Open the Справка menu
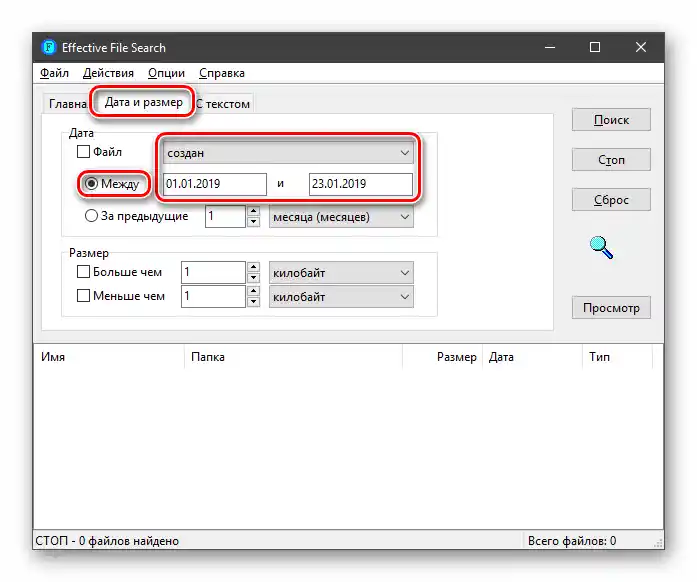The width and height of the screenshot is (697, 582). pyautogui.click(x=221, y=73)
